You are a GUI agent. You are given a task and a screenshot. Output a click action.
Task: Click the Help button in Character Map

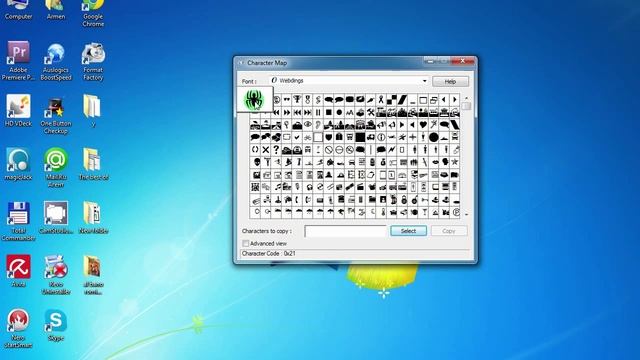pyautogui.click(x=450, y=82)
